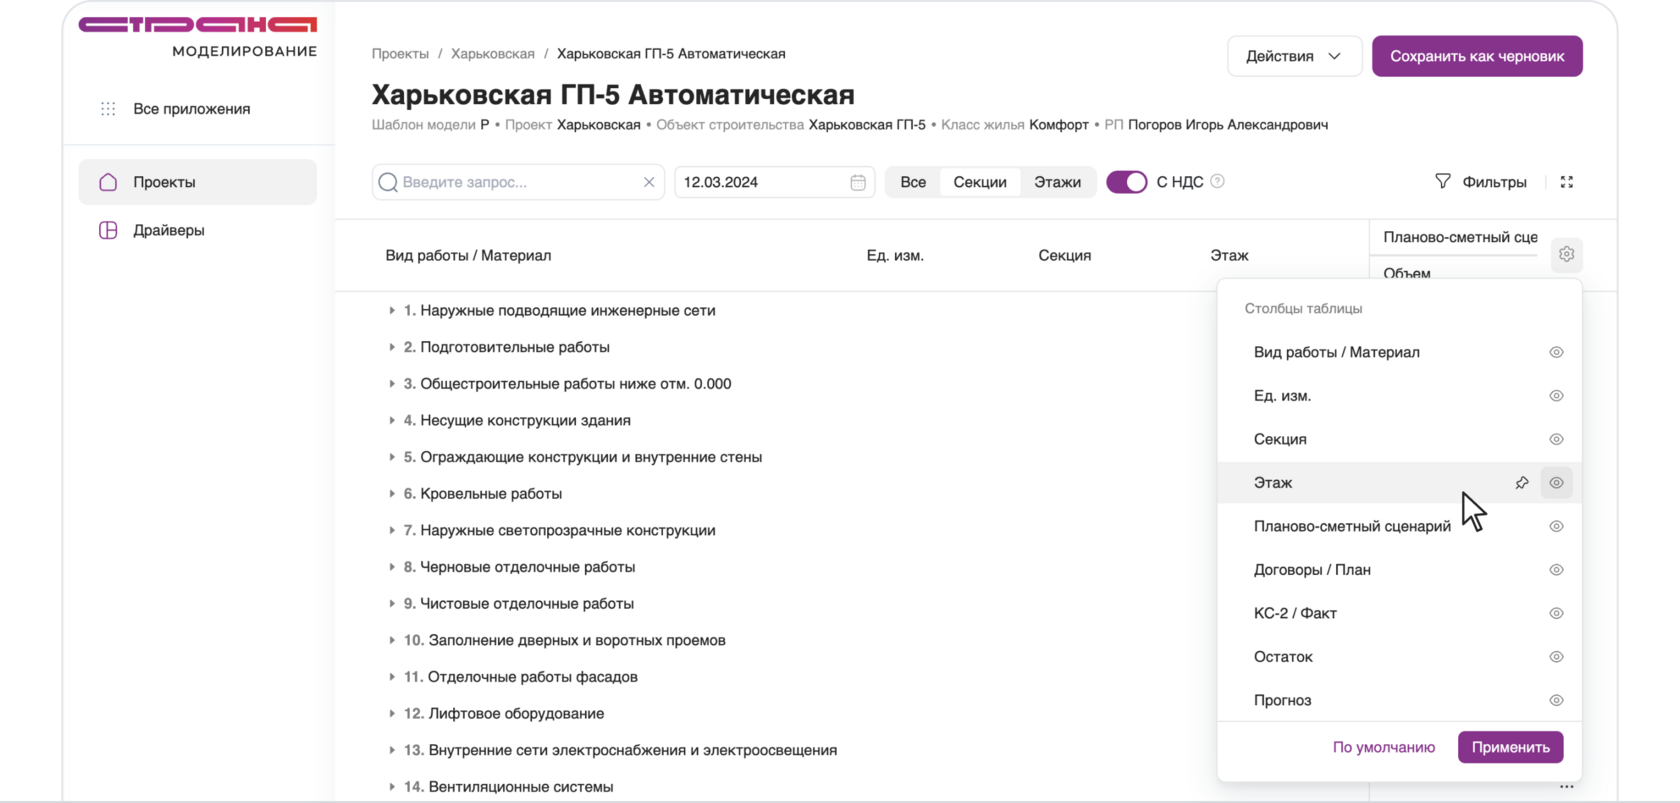Click the three-dots more icon at bottom right
Image resolution: width=1680 pixels, height=803 pixels.
point(1567,787)
